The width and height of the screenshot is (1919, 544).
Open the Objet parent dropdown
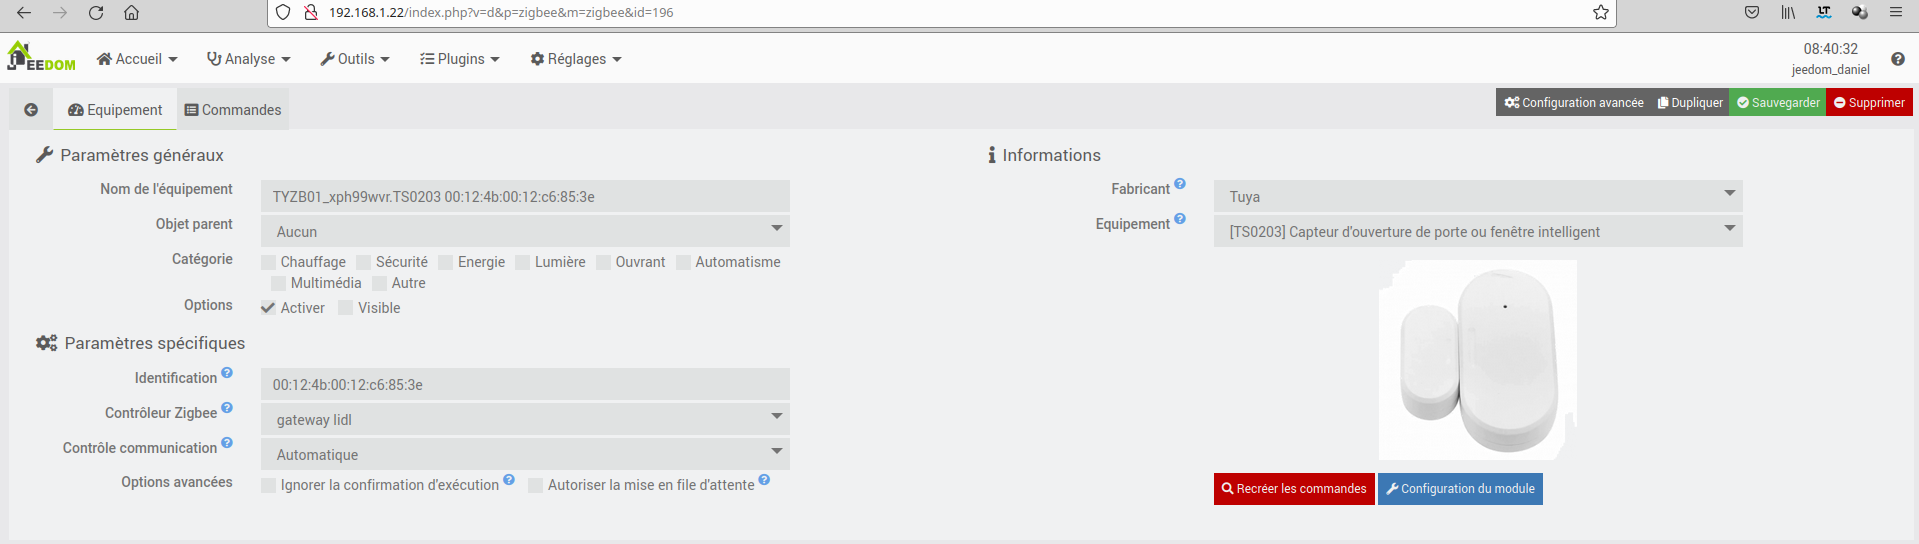point(525,231)
